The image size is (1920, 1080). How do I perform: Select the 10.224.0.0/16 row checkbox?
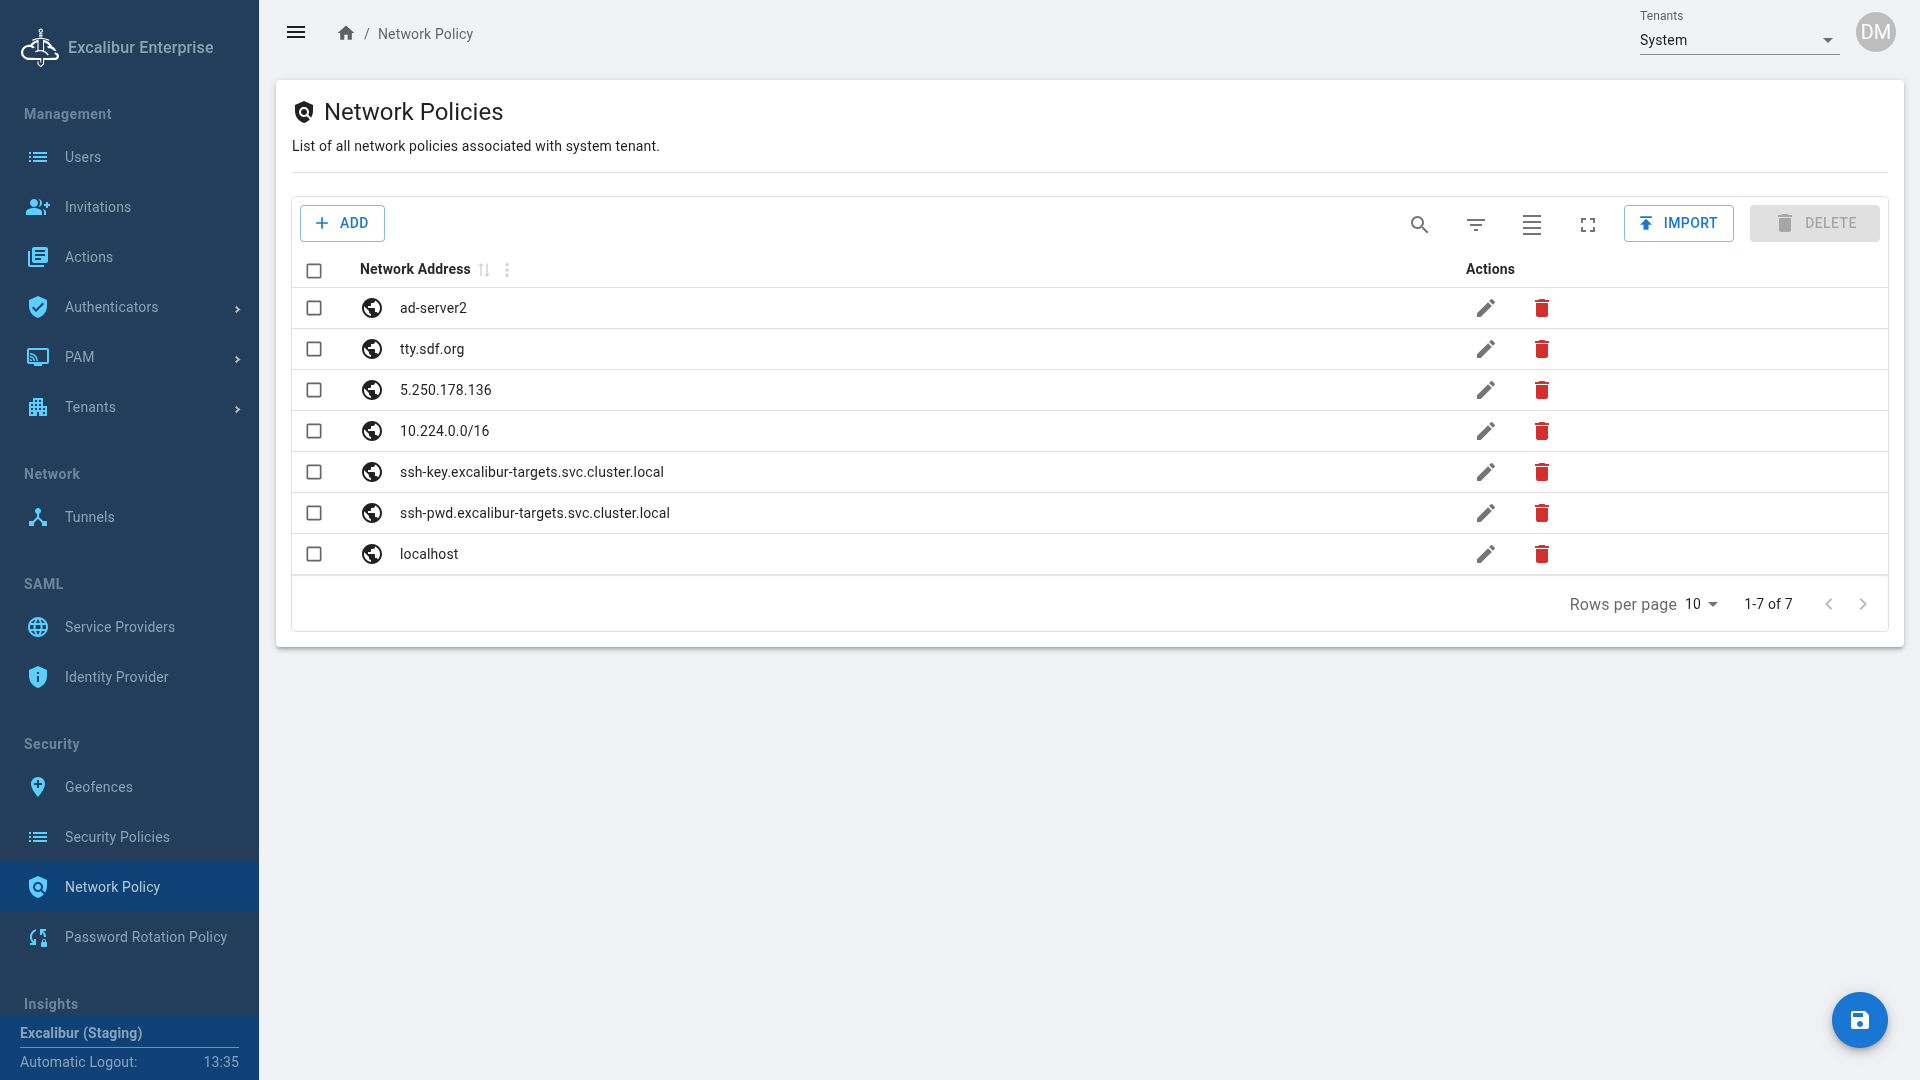(x=314, y=431)
